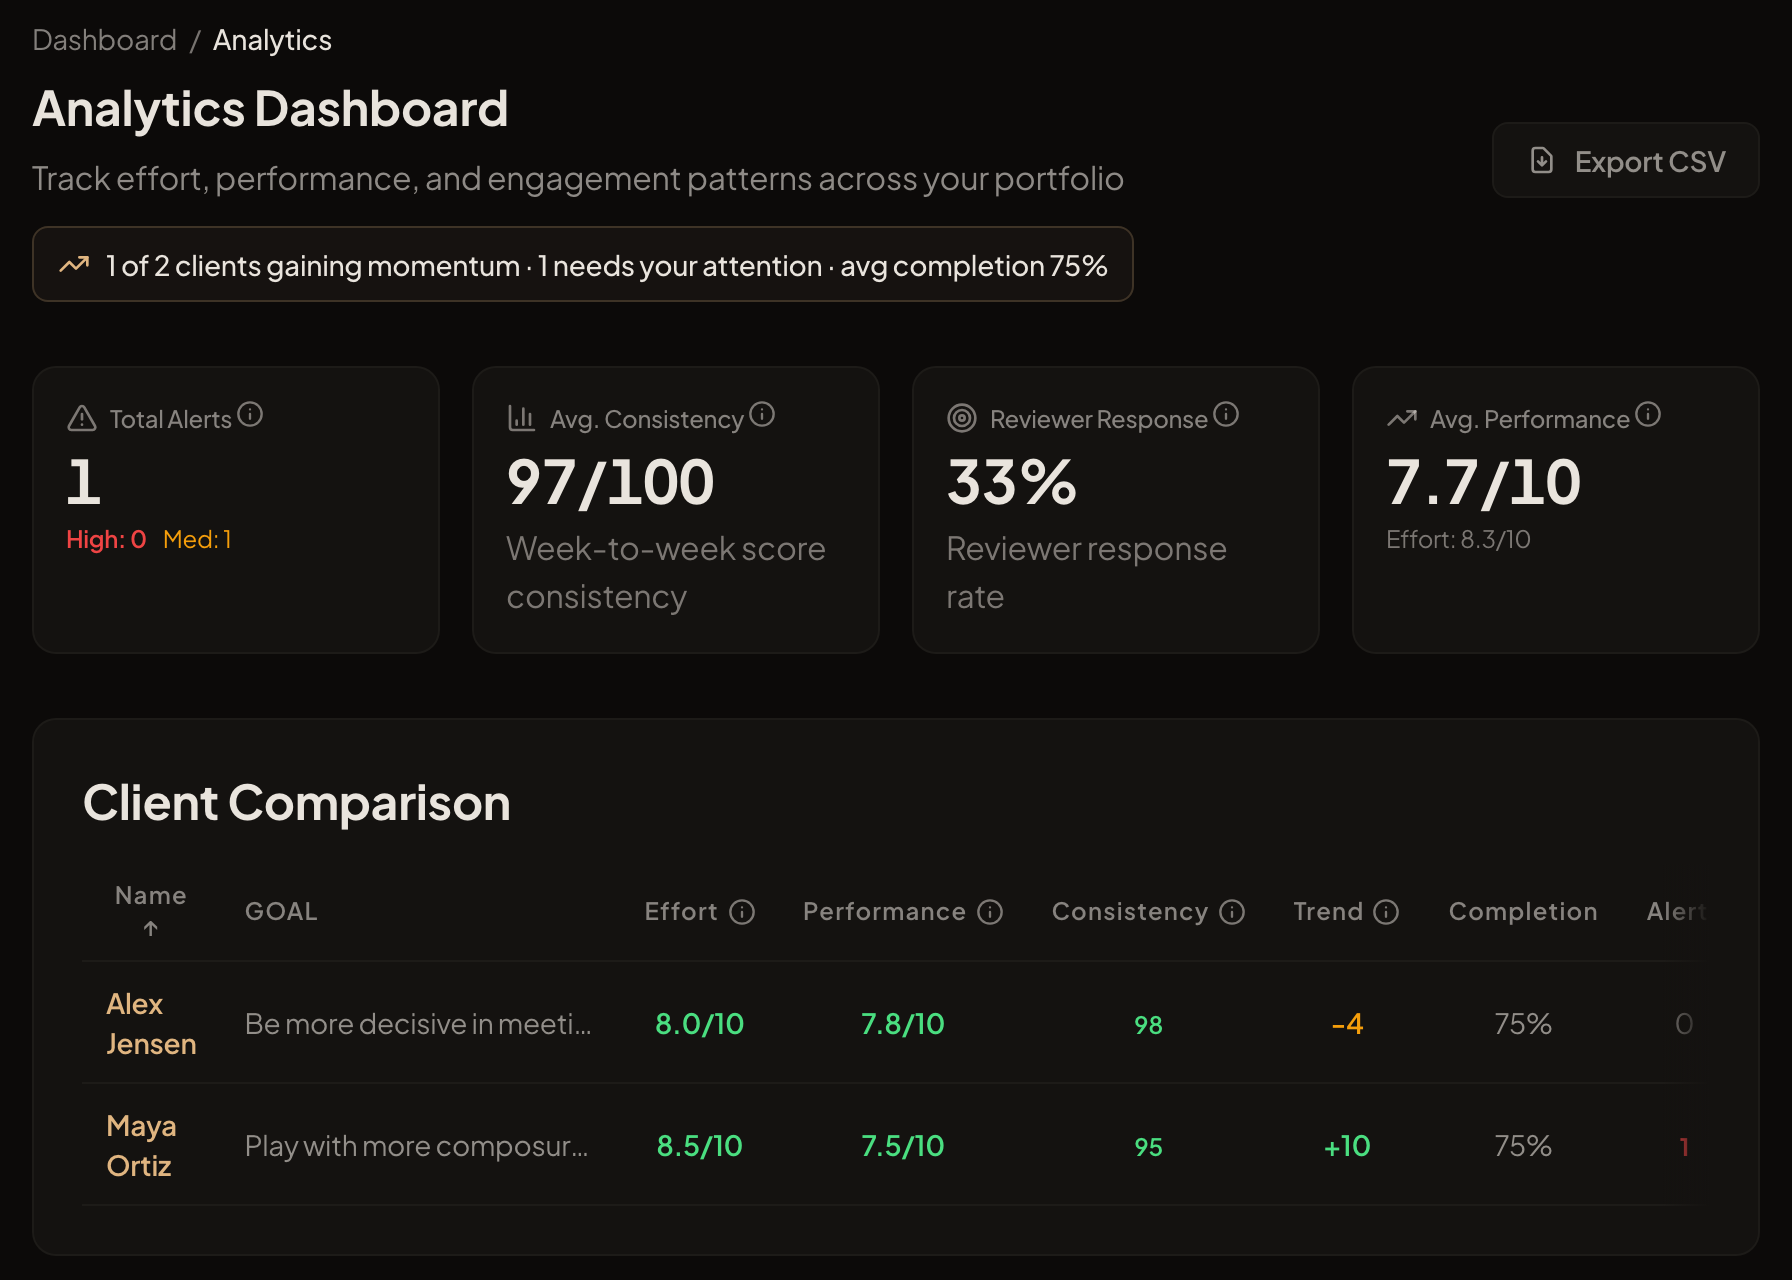Open the Dashboard breadcrumb link
1792x1280 pixels.
(x=105, y=40)
